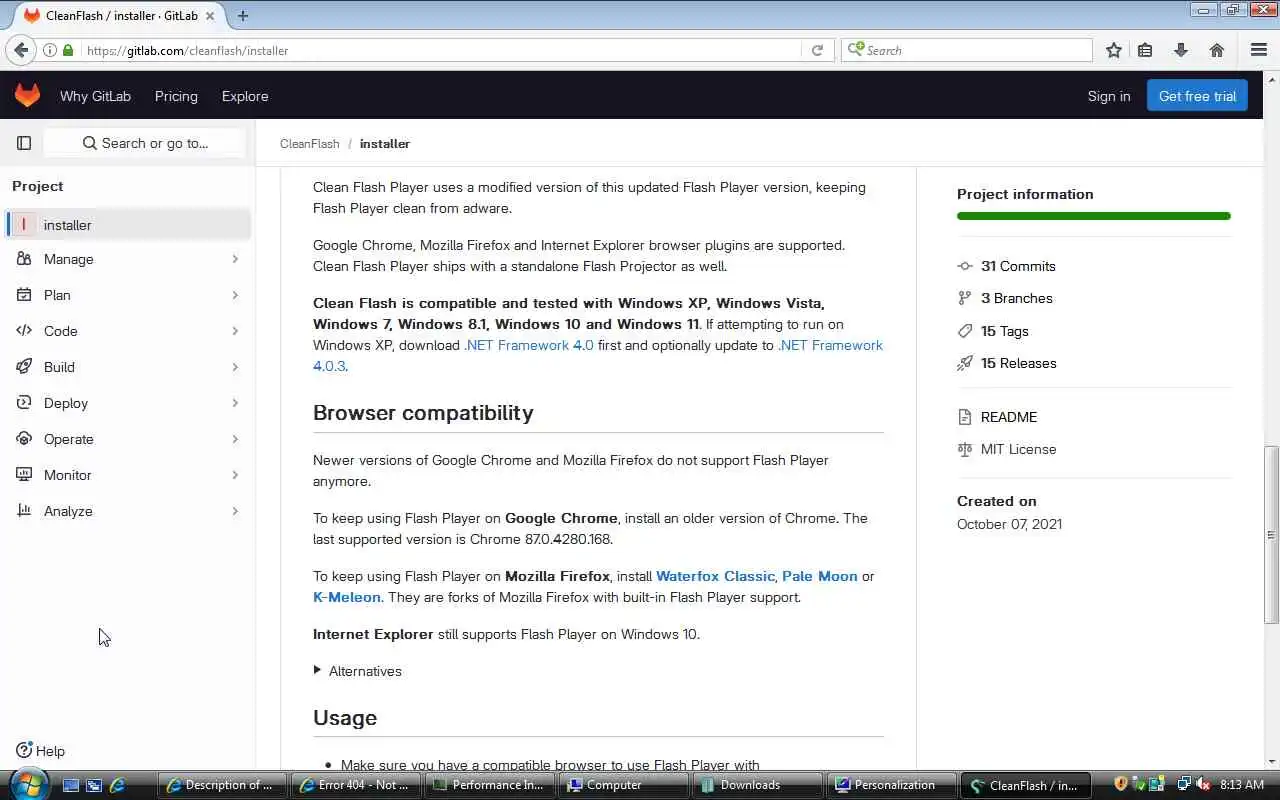Open the README link

(1009, 417)
